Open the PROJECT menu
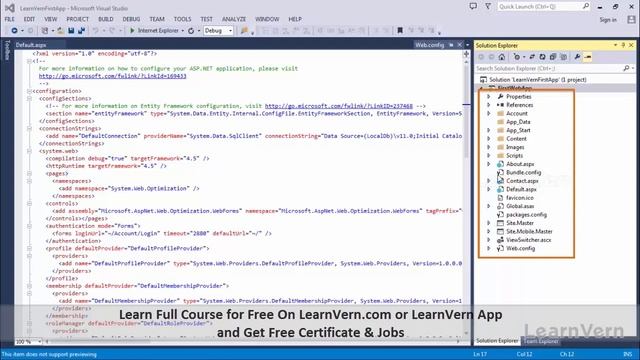 pos(78,19)
